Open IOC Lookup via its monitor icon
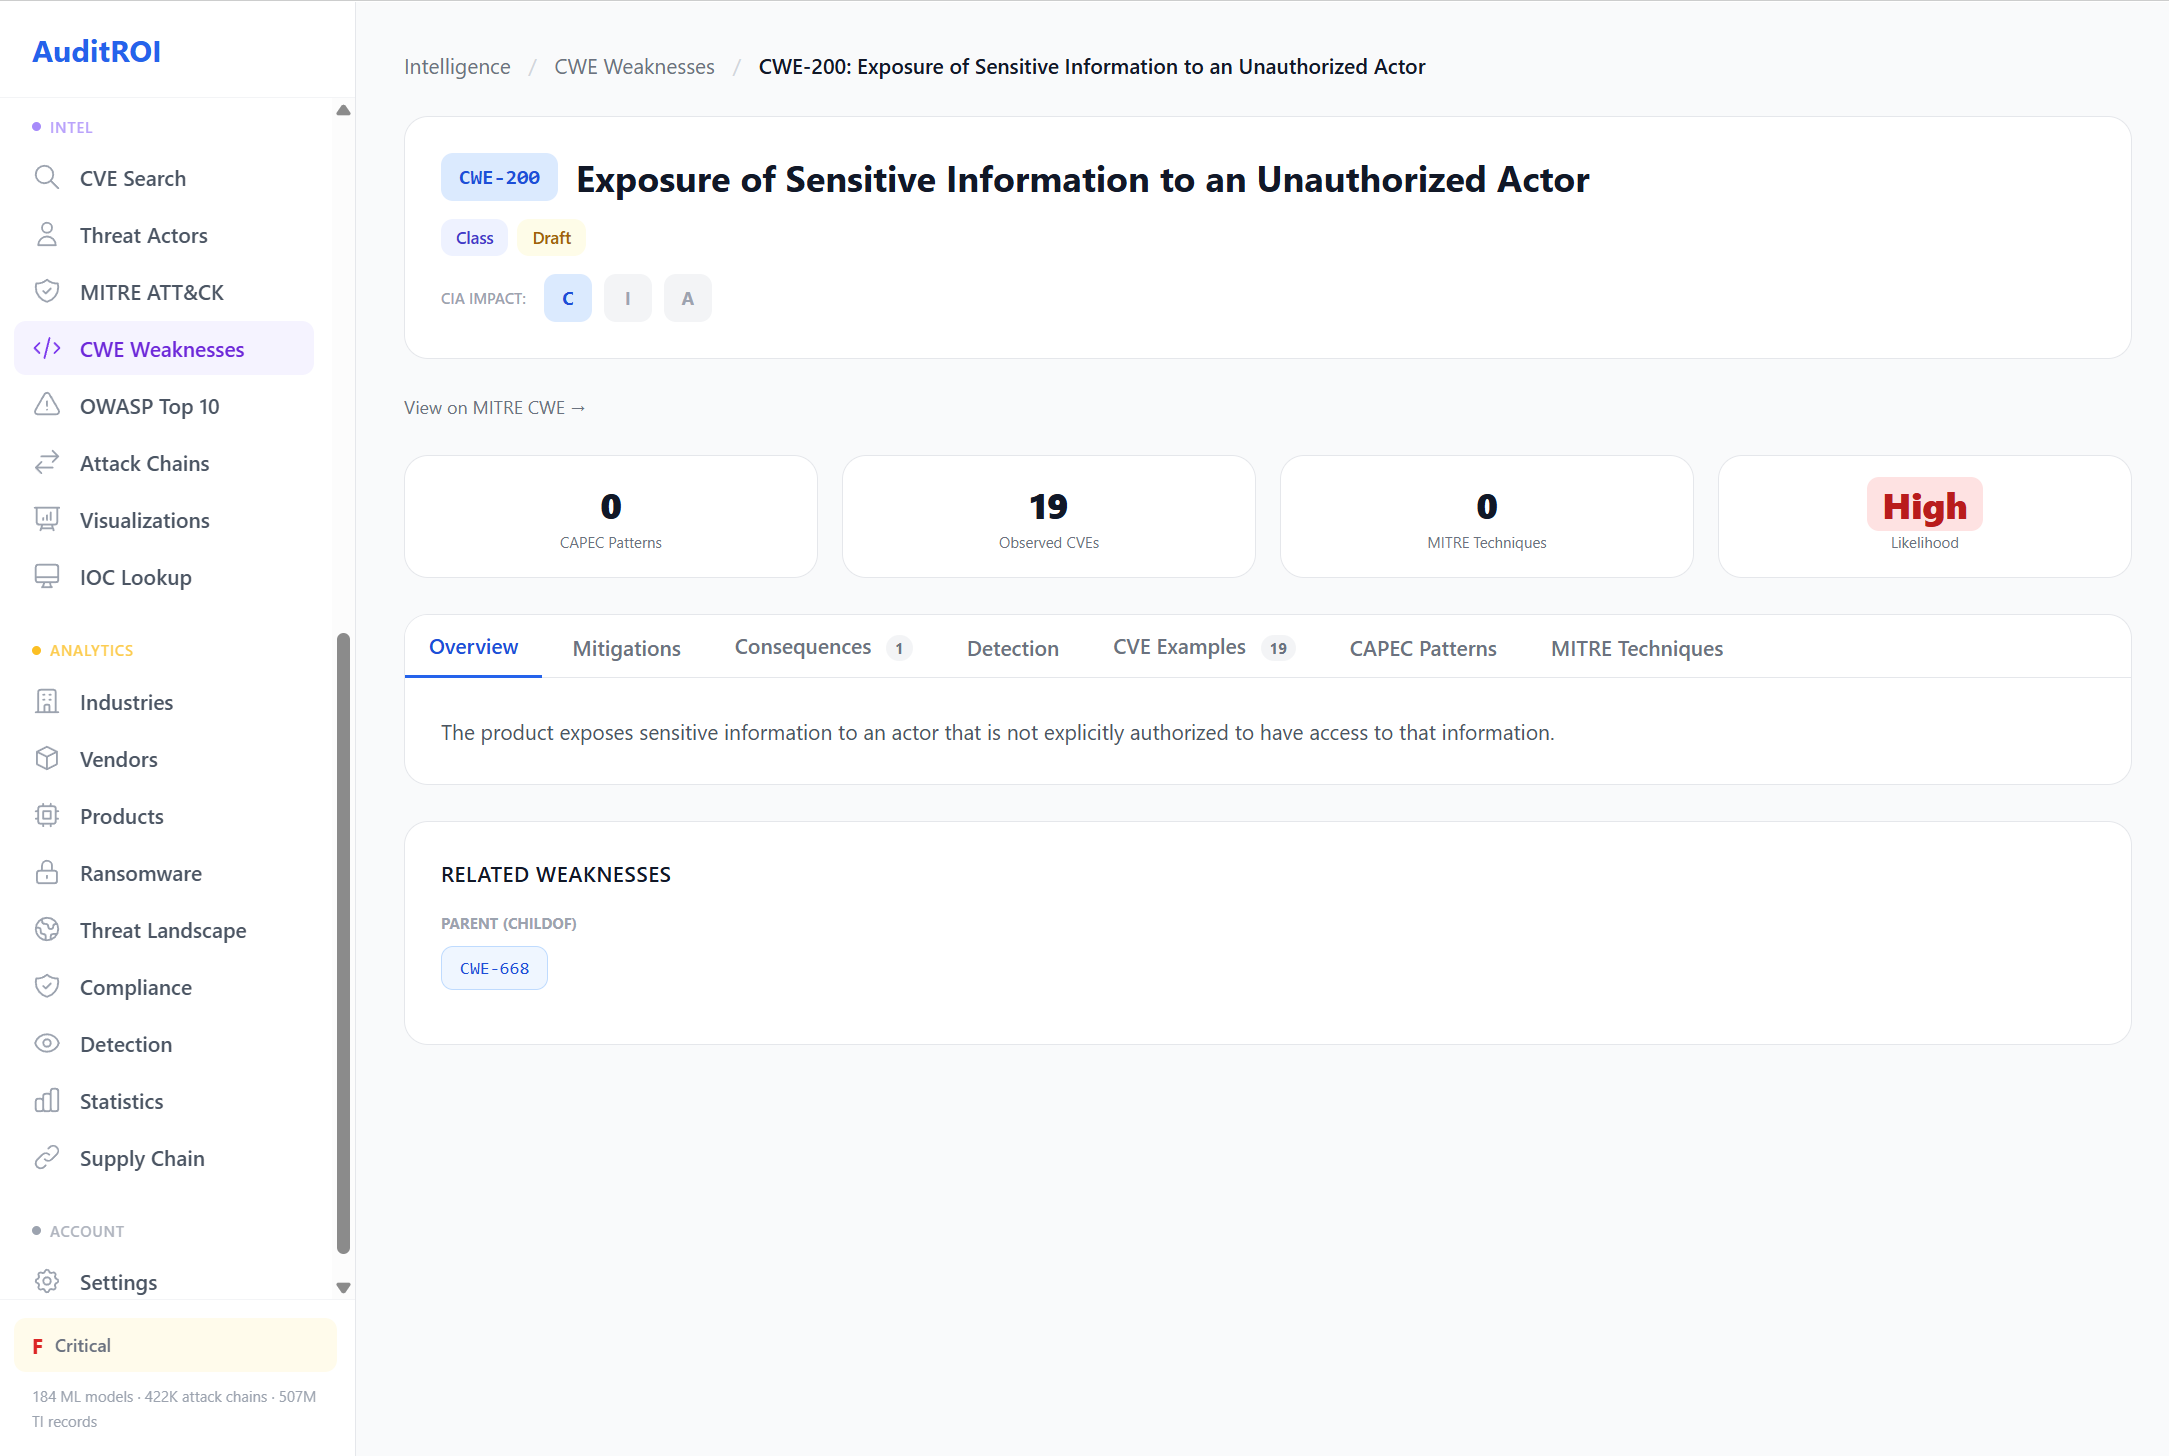This screenshot has height=1456, width=2169. tap(47, 576)
